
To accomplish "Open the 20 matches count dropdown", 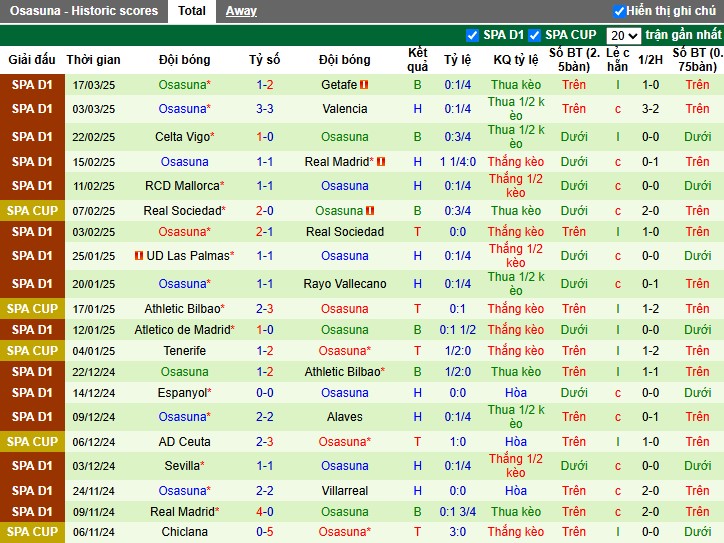I will click(623, 36).
